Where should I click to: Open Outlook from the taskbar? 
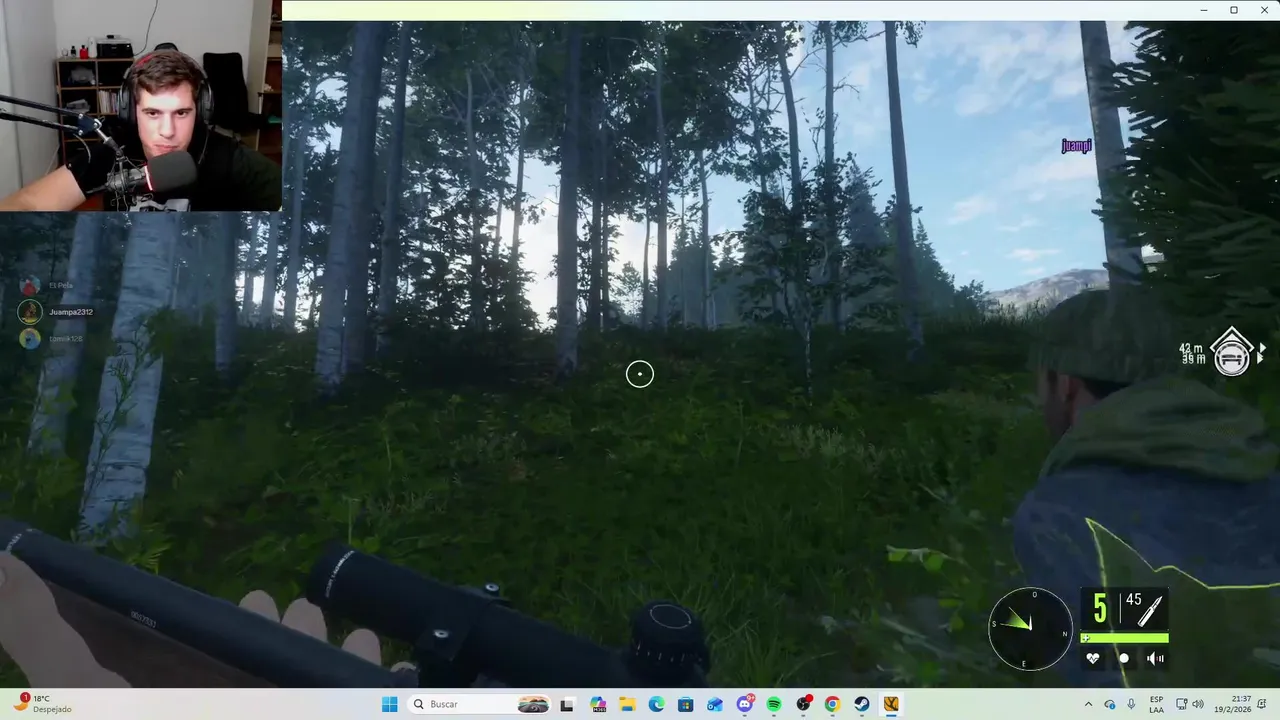coord(715,704)
